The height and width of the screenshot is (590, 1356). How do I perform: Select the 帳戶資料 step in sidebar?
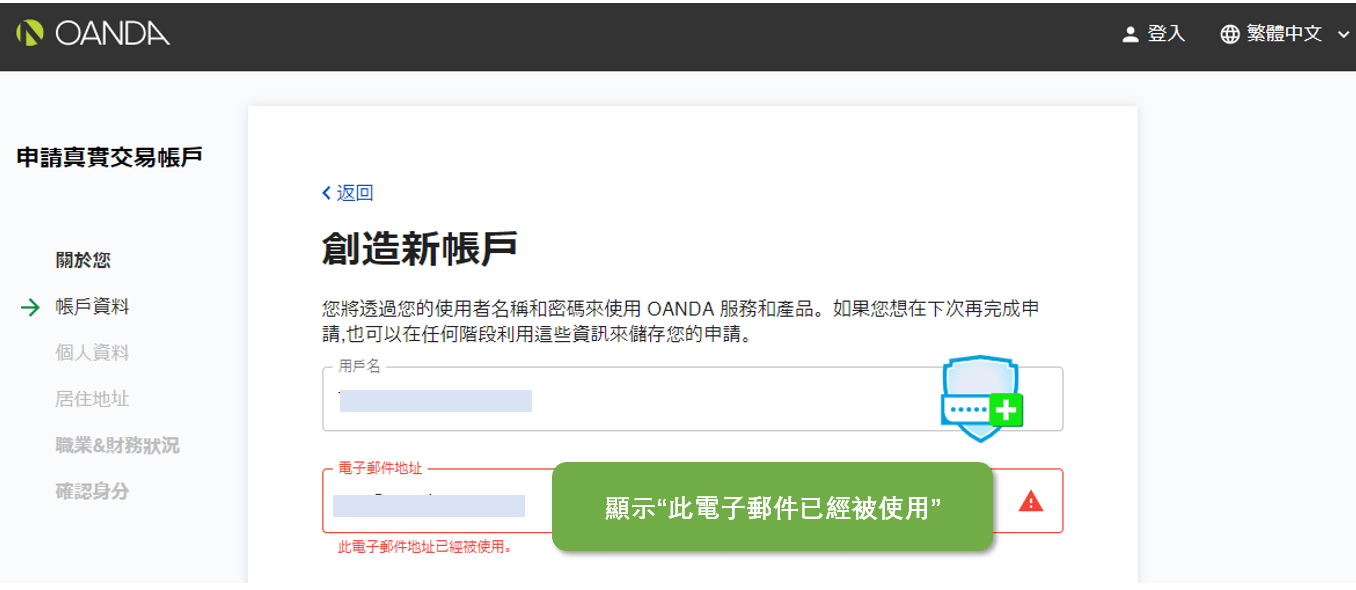pyautogui.click(x=92, y=307)
